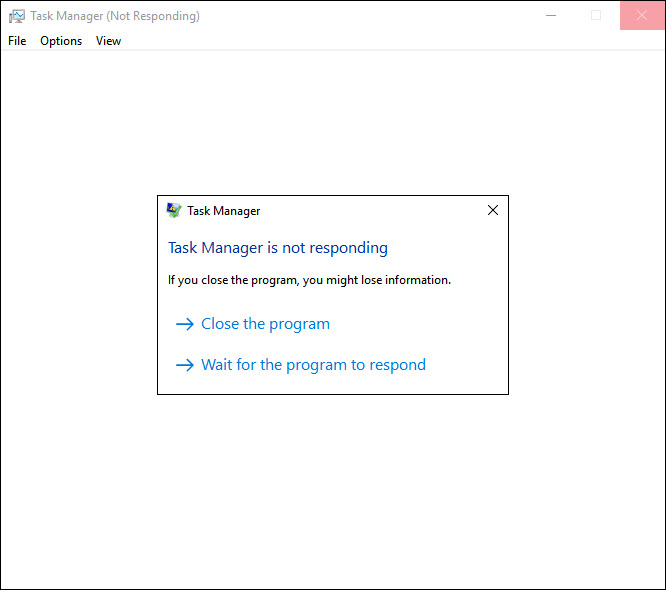Click the arrow icon beside Wait for the program
The height and width of the screenshot is (590, 666).
(184, 365)
